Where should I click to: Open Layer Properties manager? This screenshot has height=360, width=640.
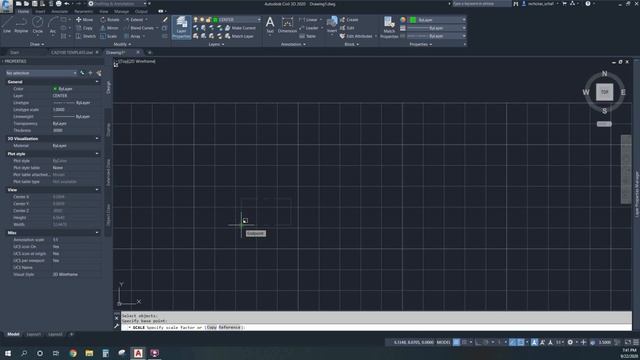[181, 27]
